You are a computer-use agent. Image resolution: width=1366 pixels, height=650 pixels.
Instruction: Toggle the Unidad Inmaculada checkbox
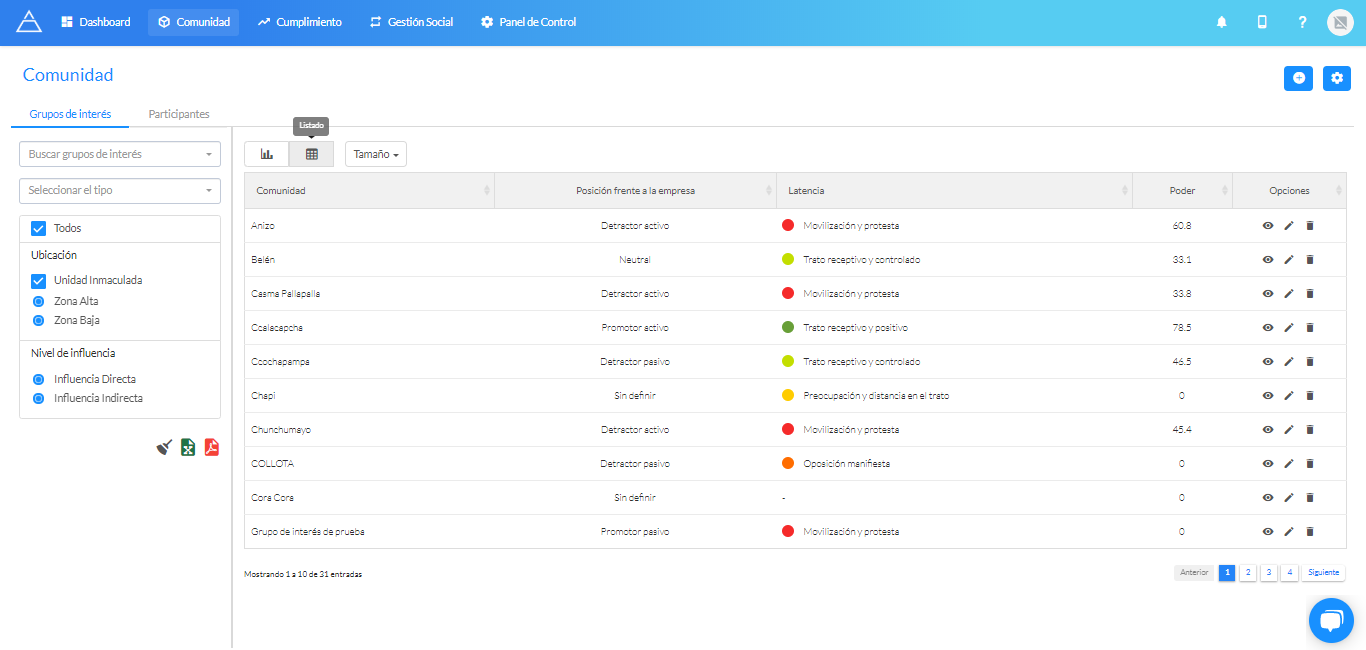39,280
